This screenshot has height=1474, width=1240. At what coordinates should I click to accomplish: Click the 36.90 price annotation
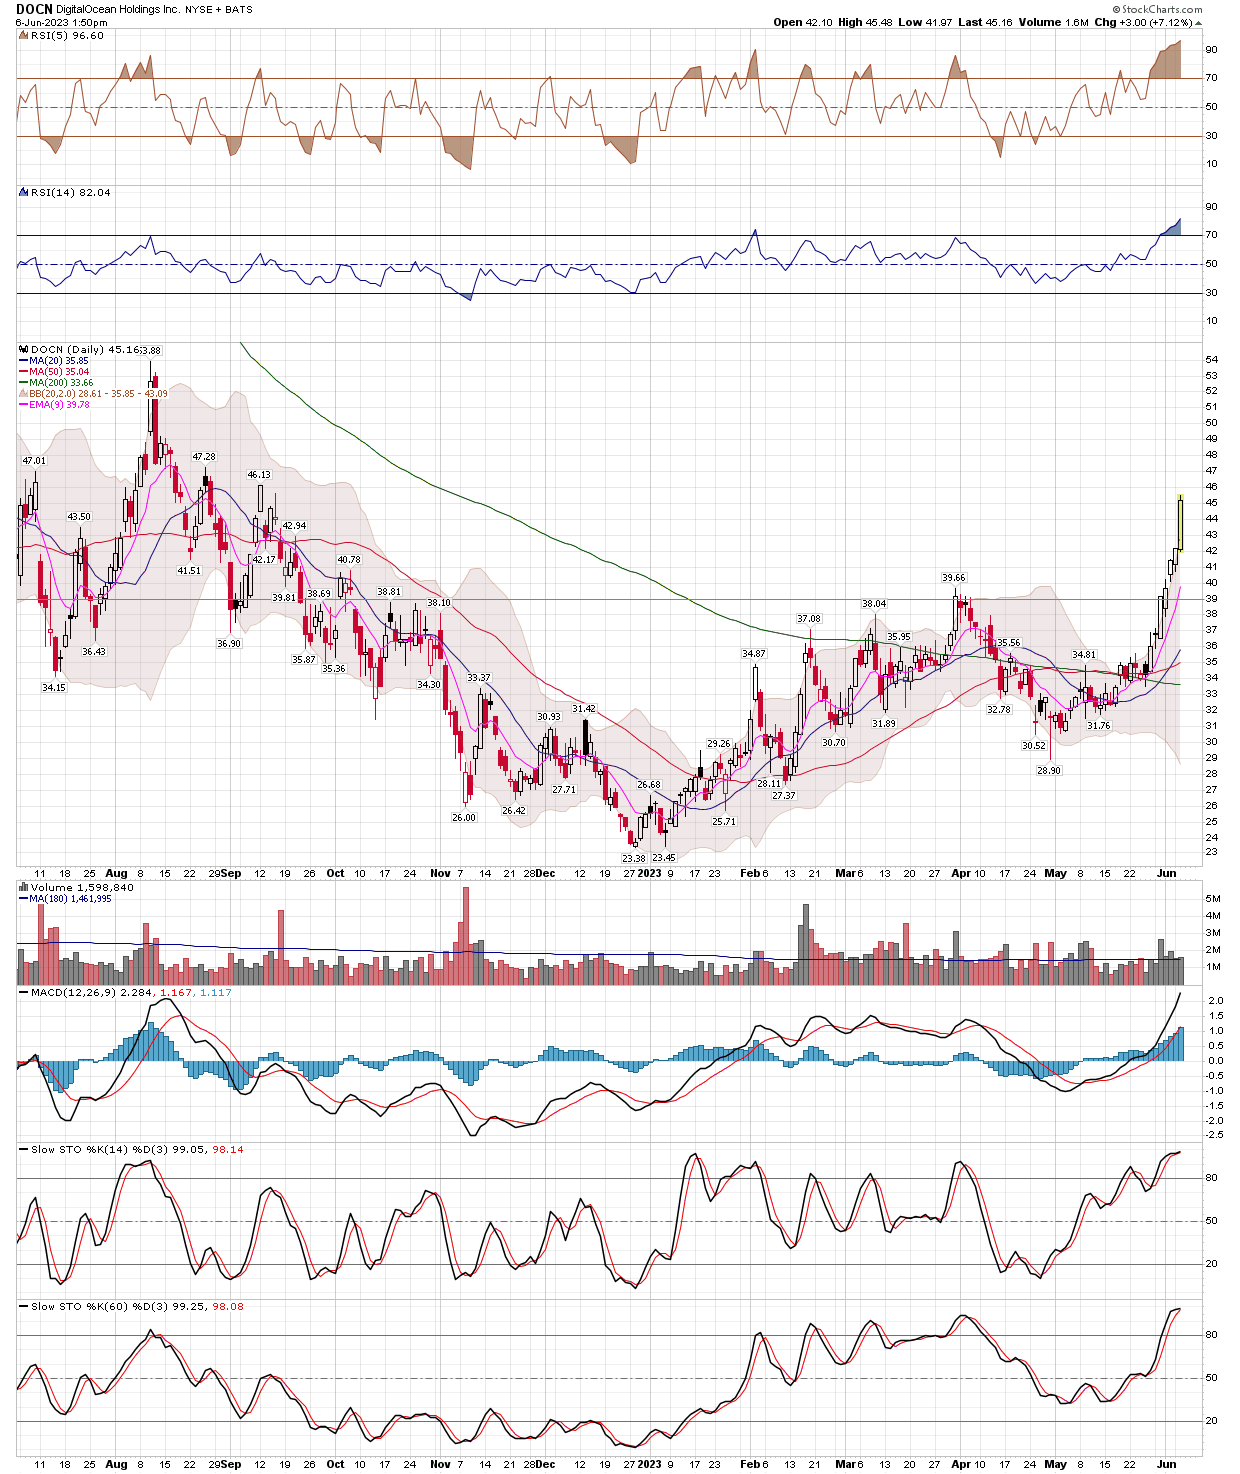229,643
